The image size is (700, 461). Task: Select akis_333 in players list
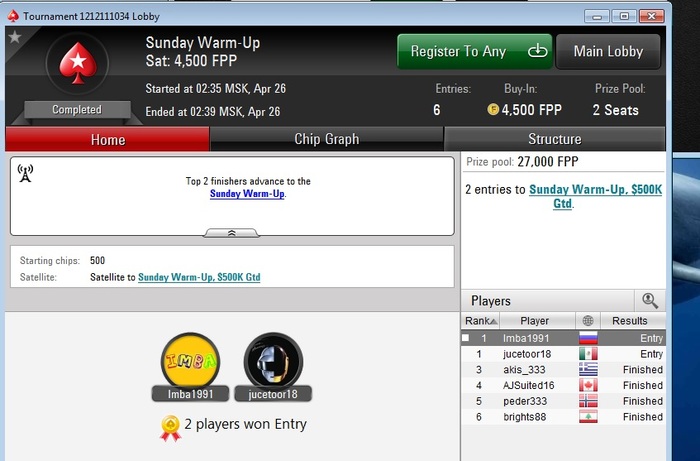(563, 370)
